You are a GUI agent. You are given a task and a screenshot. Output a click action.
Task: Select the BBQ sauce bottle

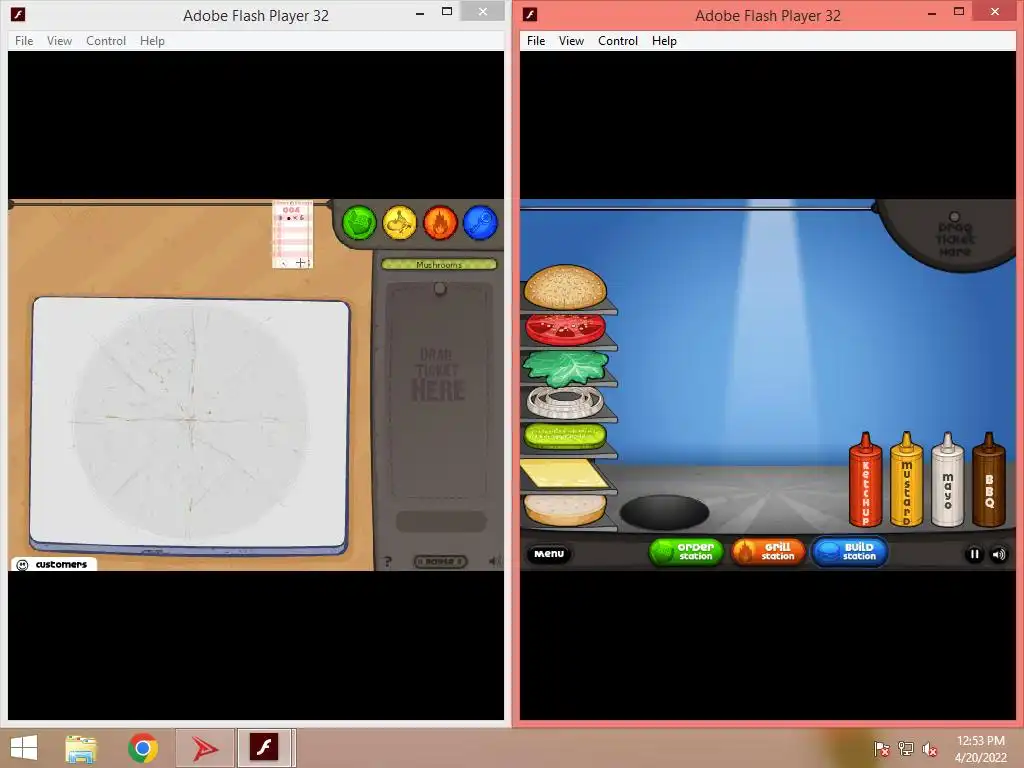click(x=989, y=480)
